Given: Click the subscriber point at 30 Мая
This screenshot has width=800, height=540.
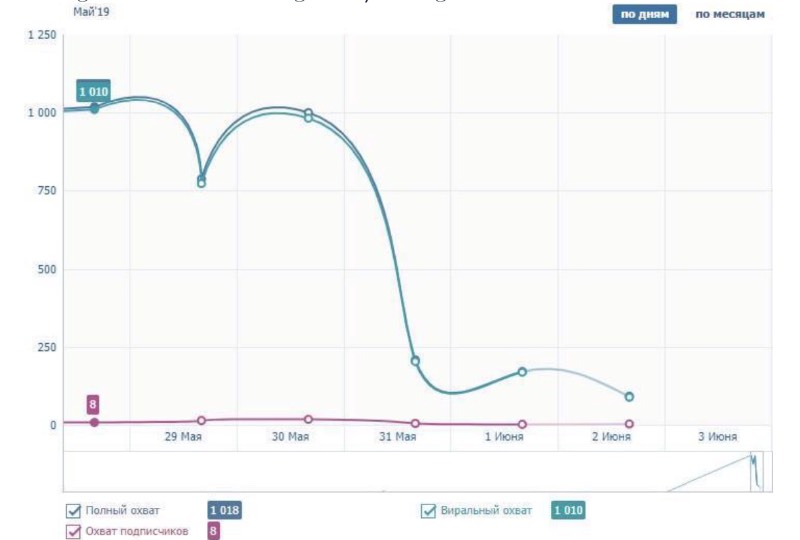Looking at the screenshot, I should point(308,419).
